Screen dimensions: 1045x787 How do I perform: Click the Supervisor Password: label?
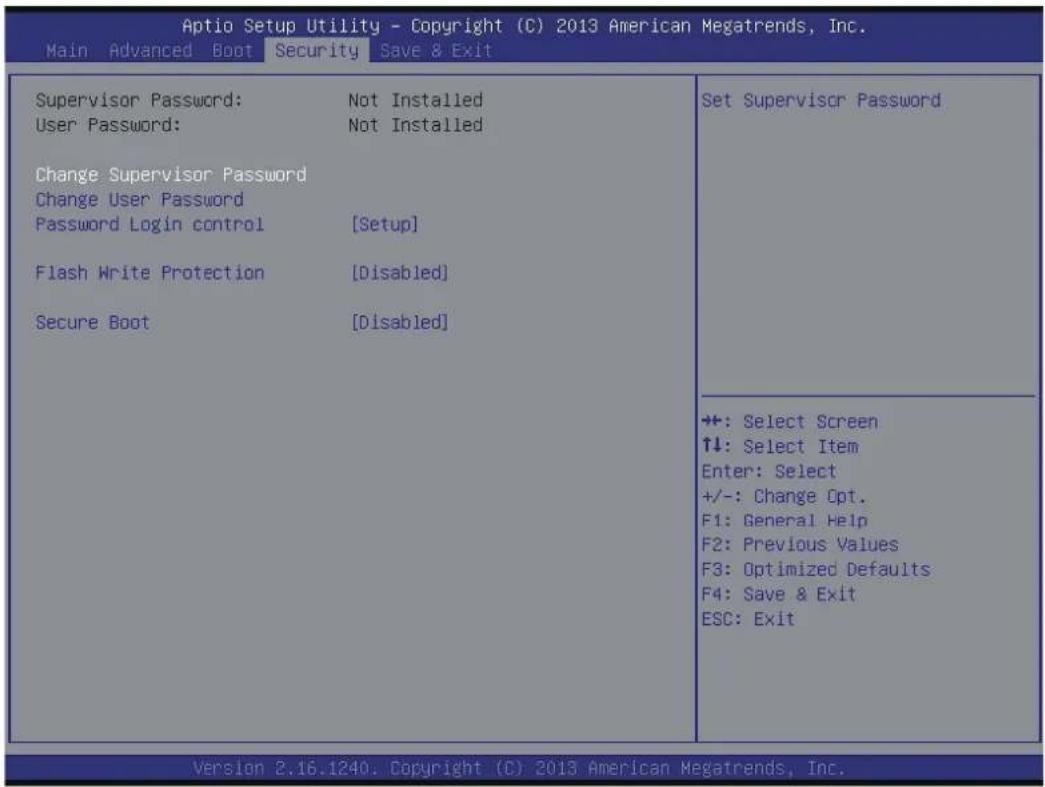(139, 101)
